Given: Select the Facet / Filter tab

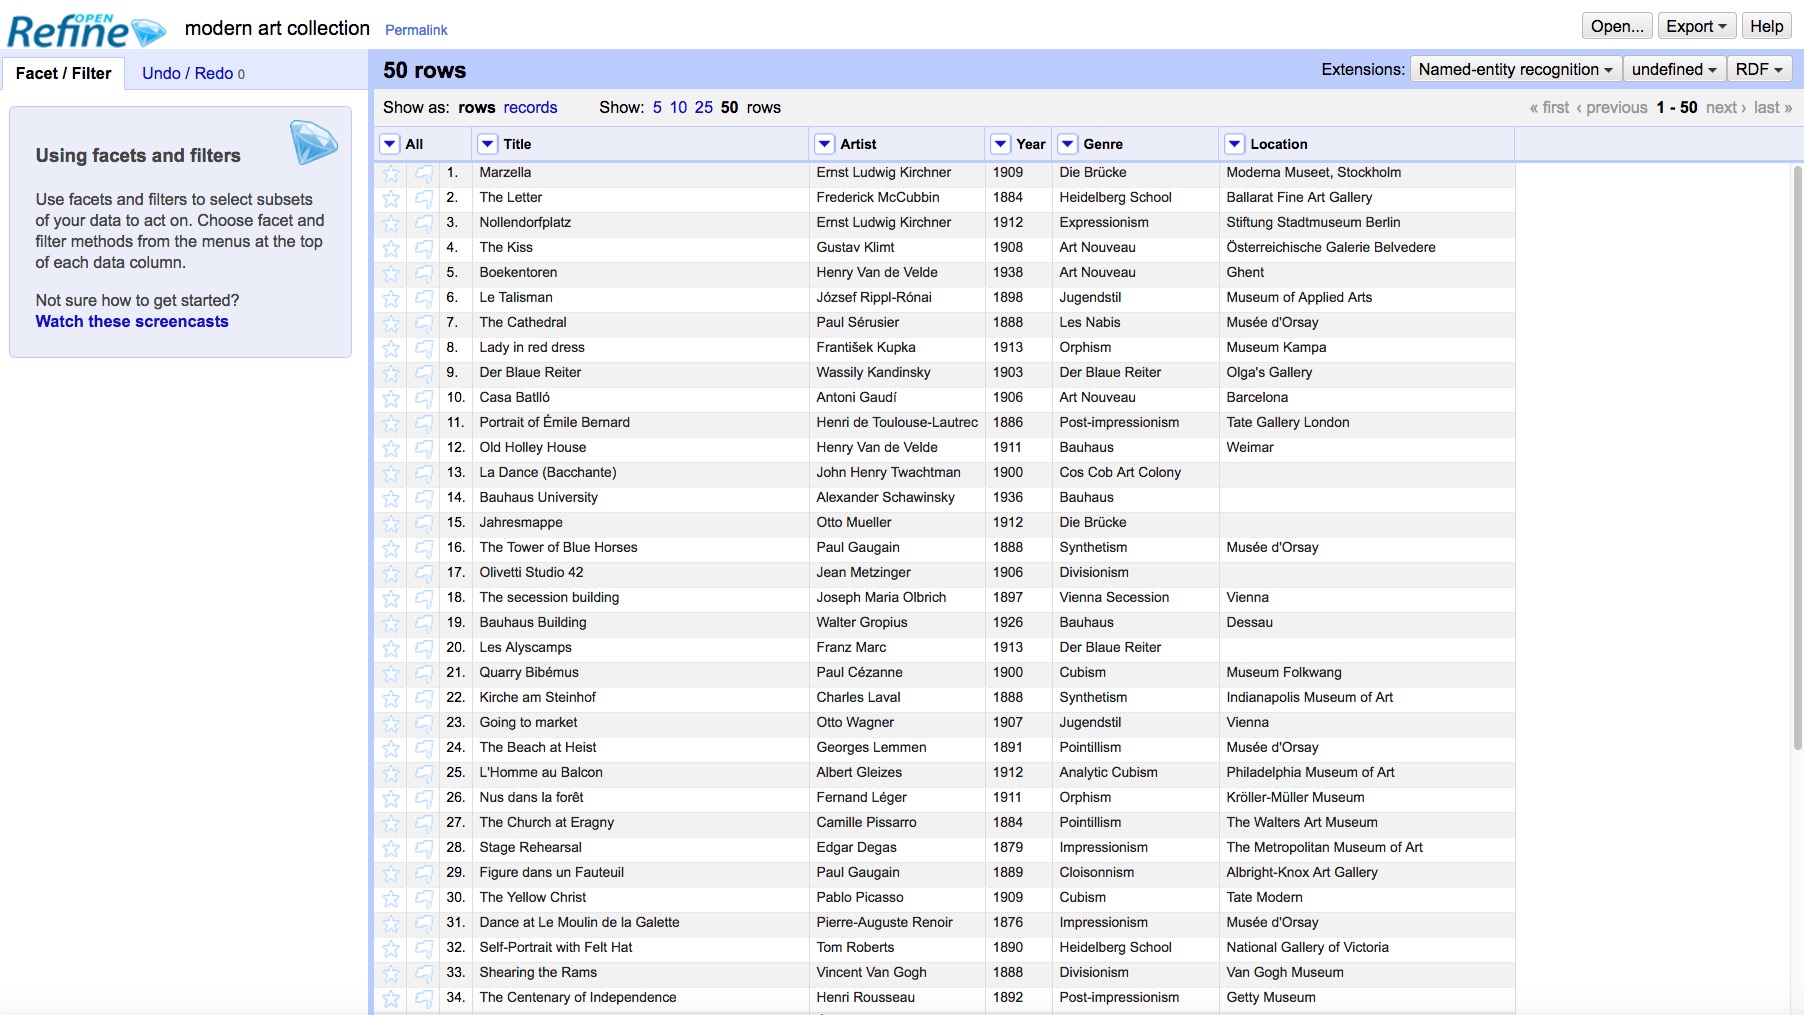Looking at the screenshot, I should (x=63, y=72).
